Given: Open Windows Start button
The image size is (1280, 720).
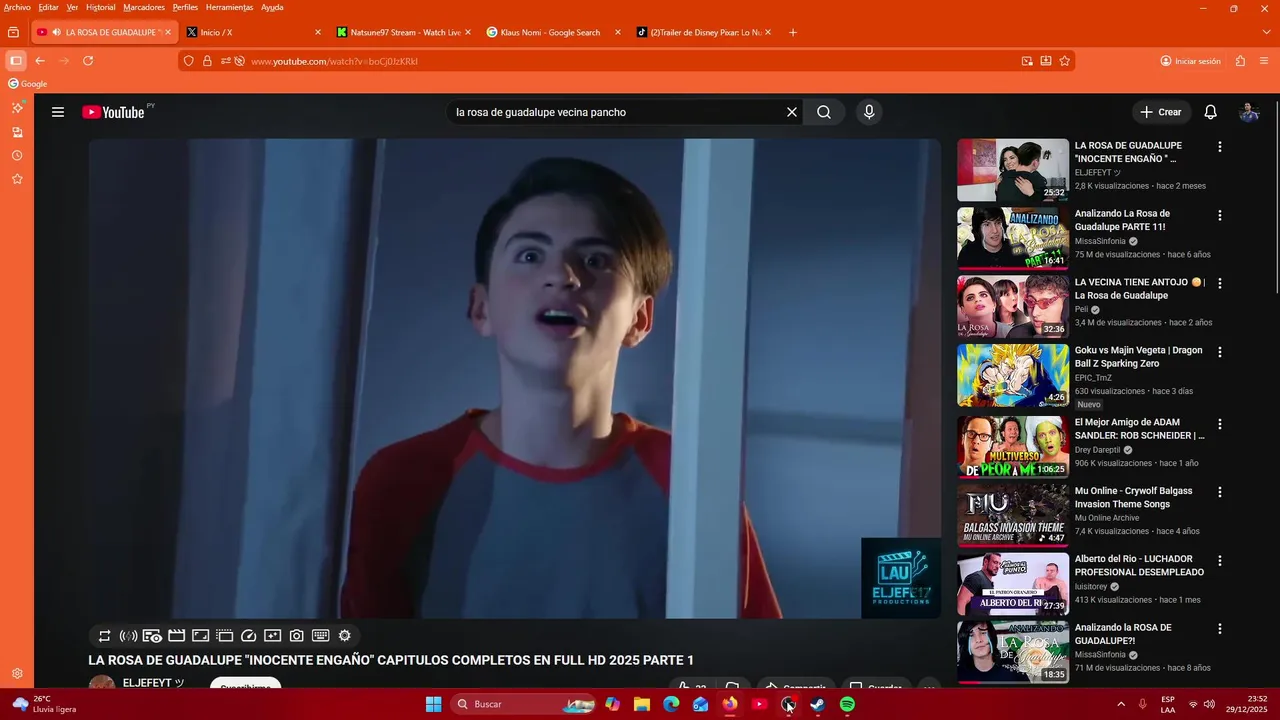Looking at the screenshot, I should (433, 704).
